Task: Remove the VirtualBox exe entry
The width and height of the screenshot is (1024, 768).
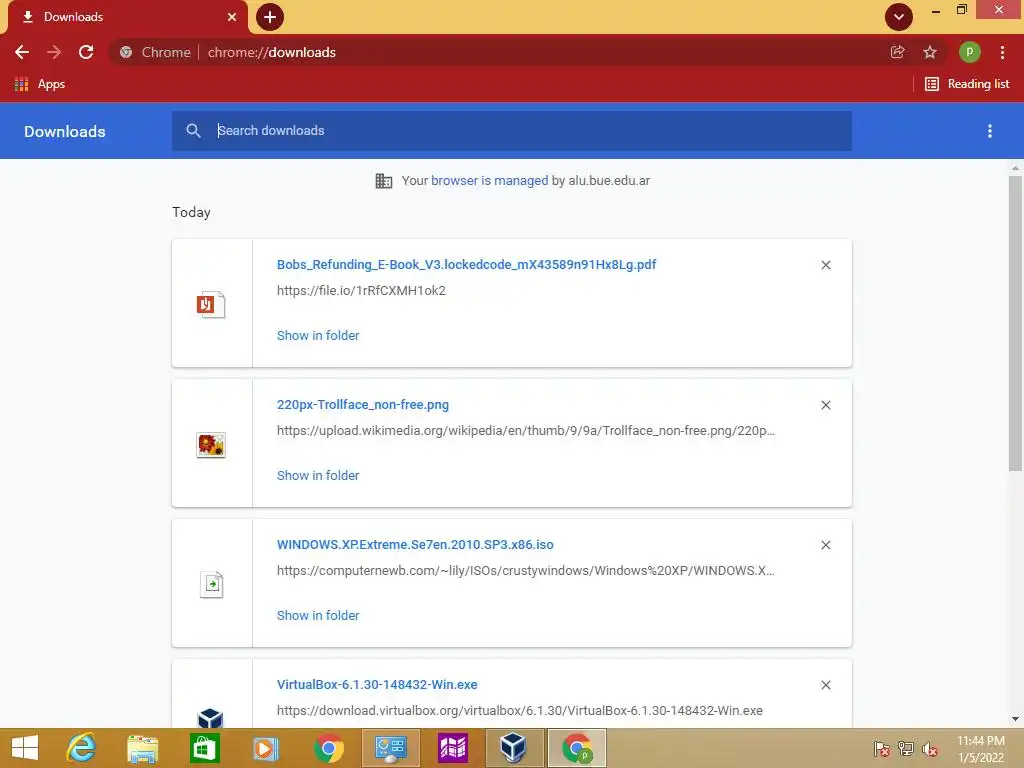Action: pos(825,685)
